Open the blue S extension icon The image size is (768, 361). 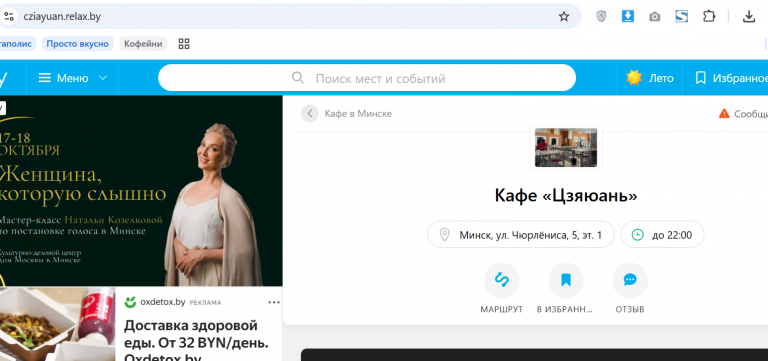(x=681, y=17)
